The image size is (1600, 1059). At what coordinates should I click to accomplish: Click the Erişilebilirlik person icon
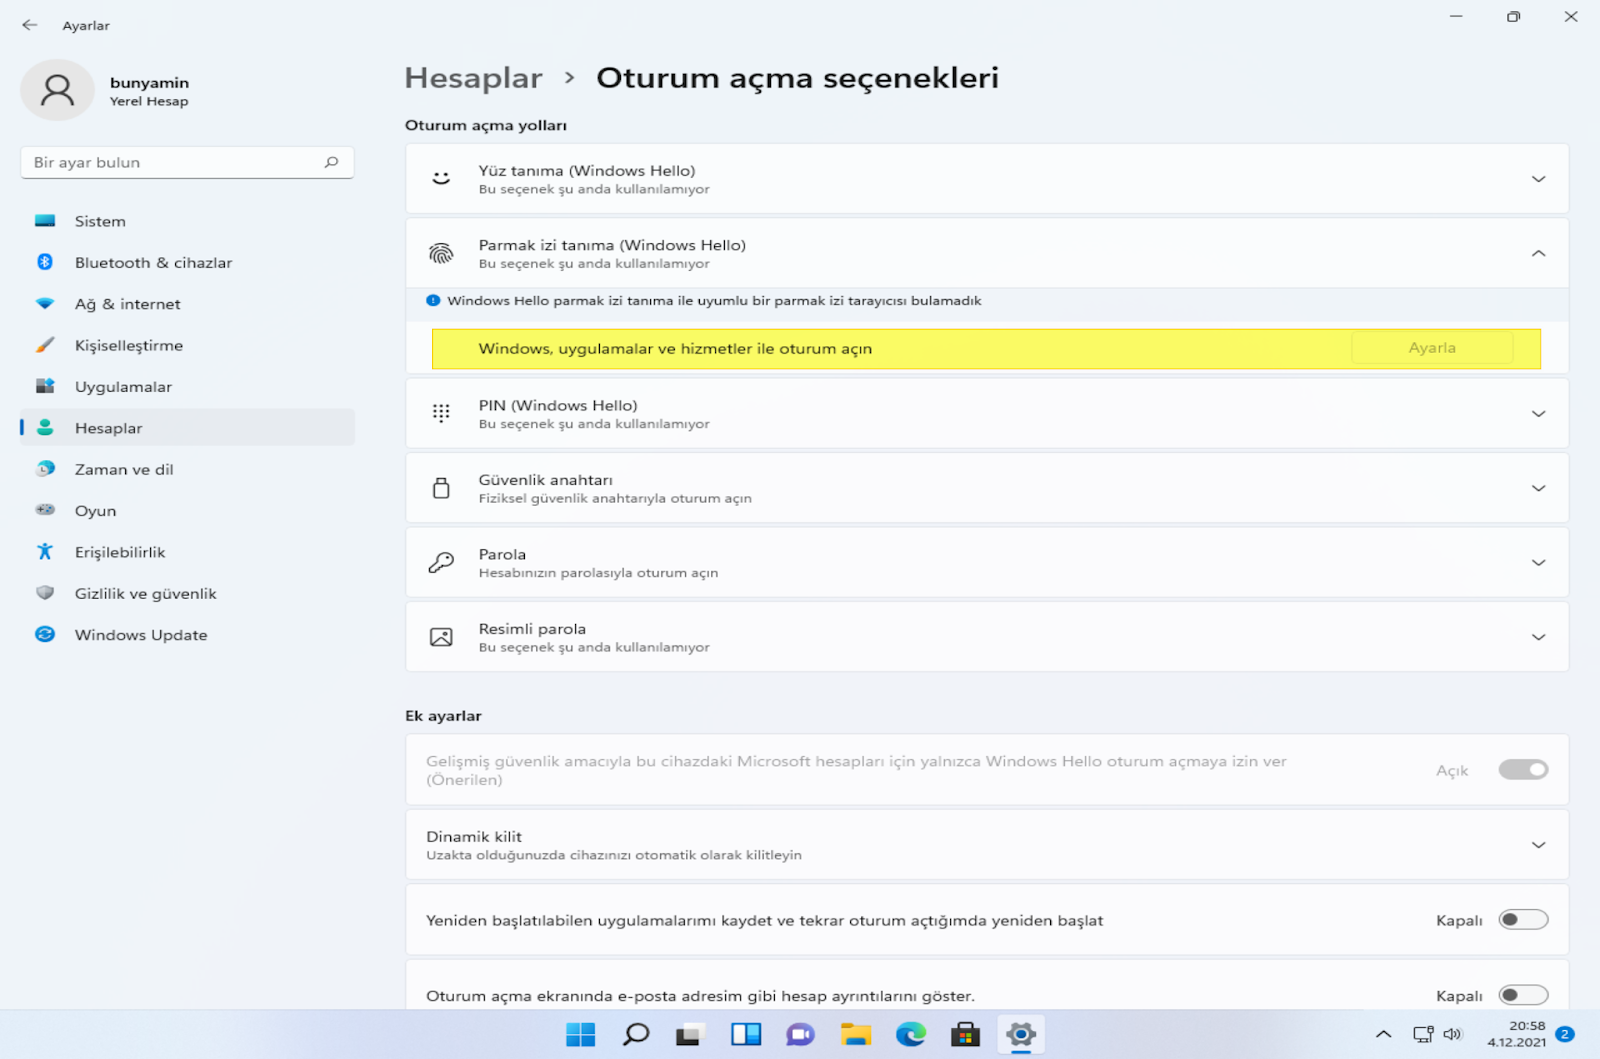(45, 552)
